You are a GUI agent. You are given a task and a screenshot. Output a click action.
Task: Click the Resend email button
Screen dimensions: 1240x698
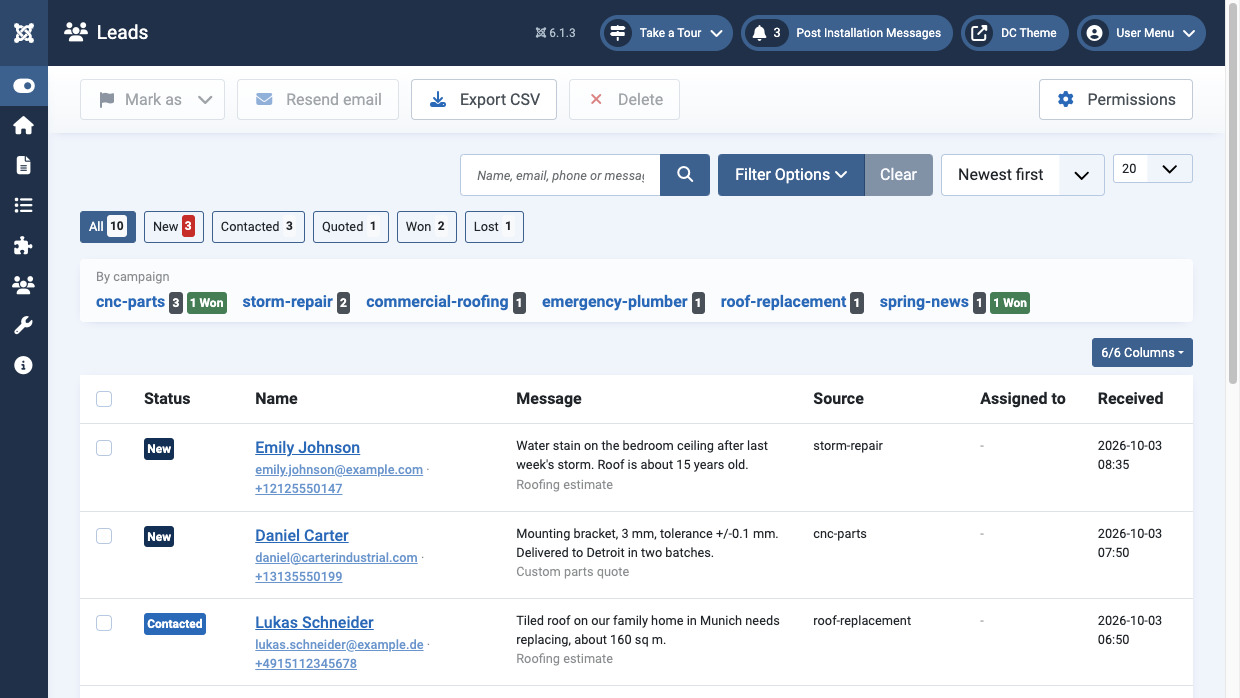coord(318,100)
